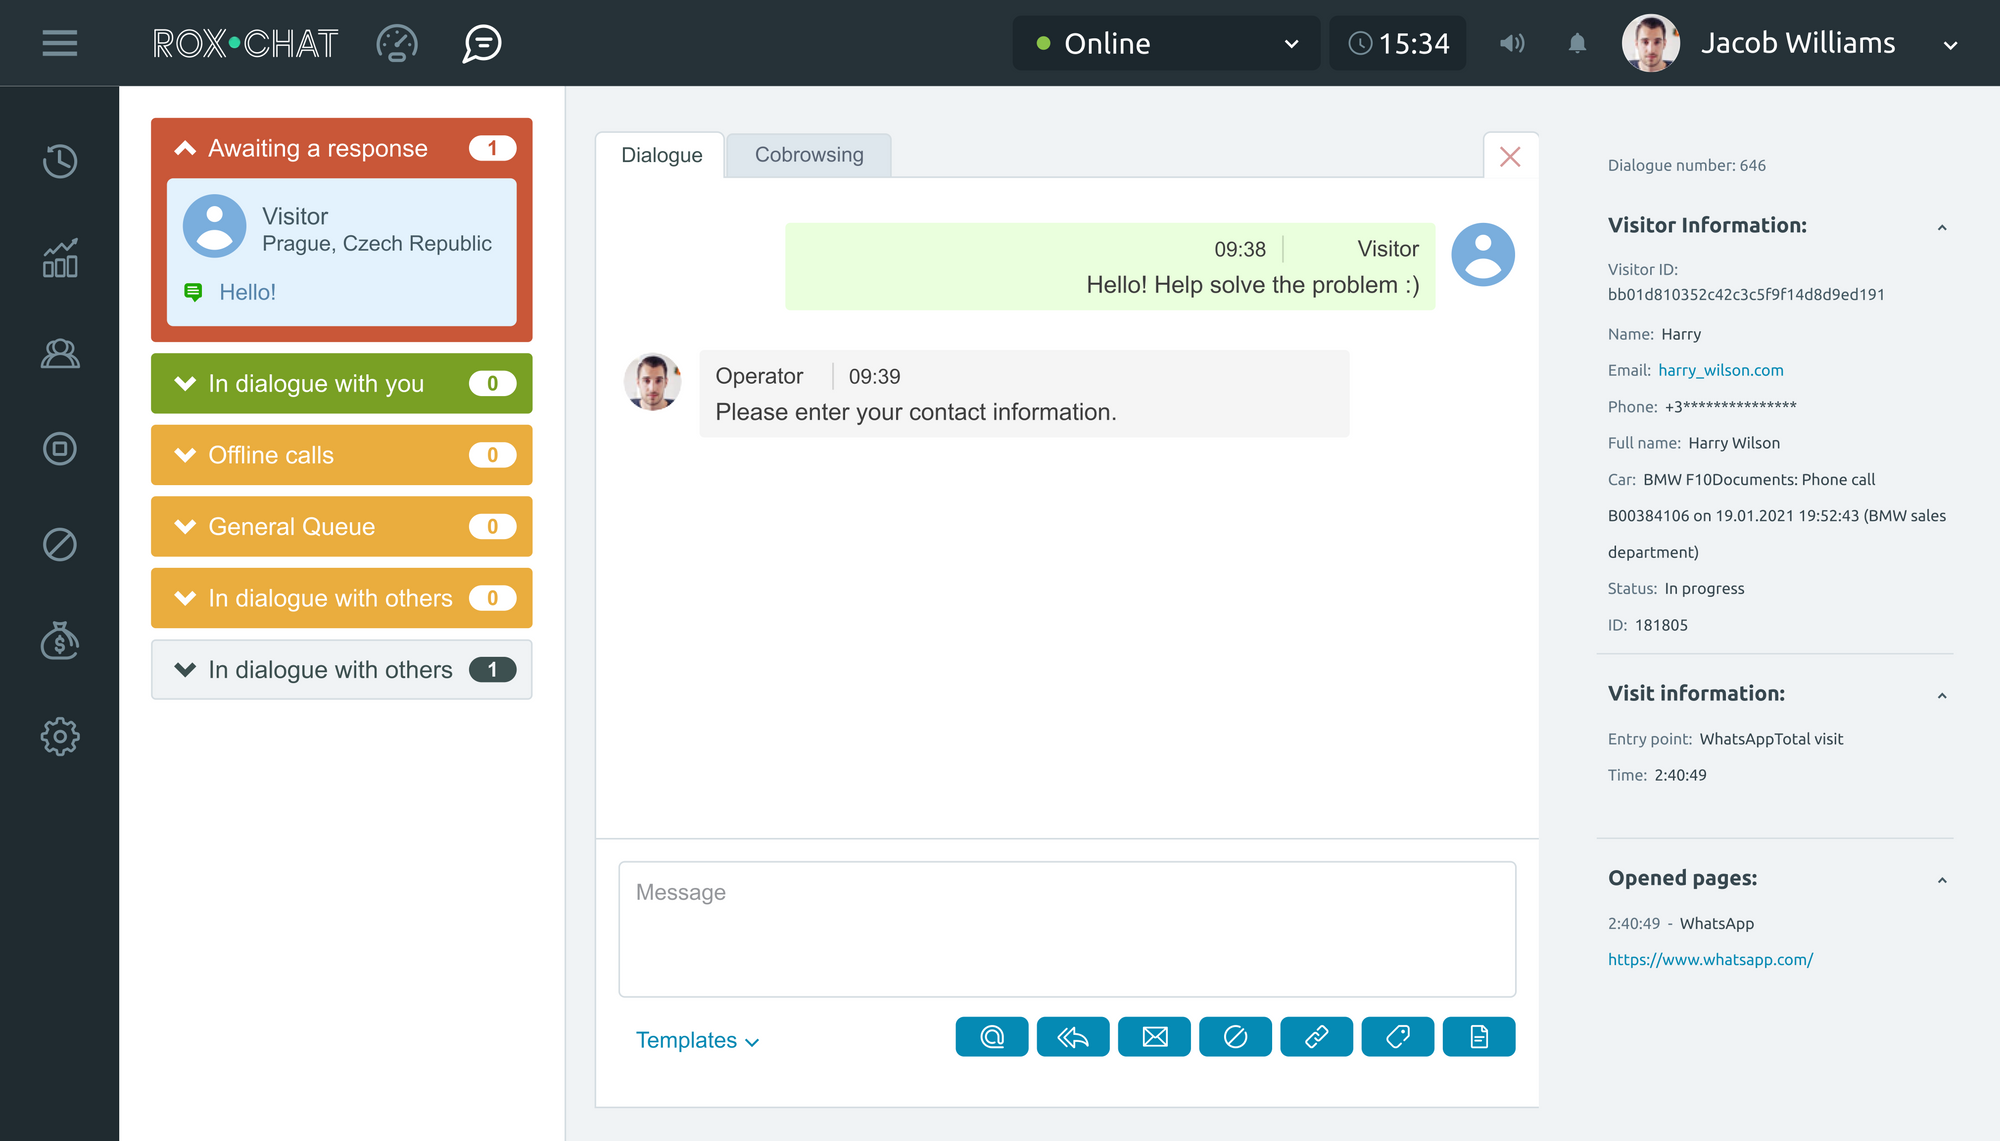Toggle operator Online status dropdown

click(1166, 43)
